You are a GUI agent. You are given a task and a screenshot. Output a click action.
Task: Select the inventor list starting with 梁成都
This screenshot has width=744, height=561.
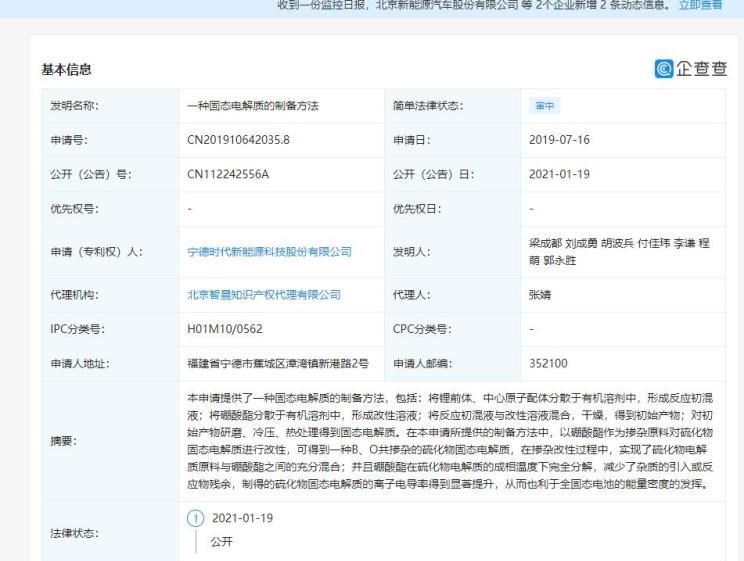click(619, 252)
